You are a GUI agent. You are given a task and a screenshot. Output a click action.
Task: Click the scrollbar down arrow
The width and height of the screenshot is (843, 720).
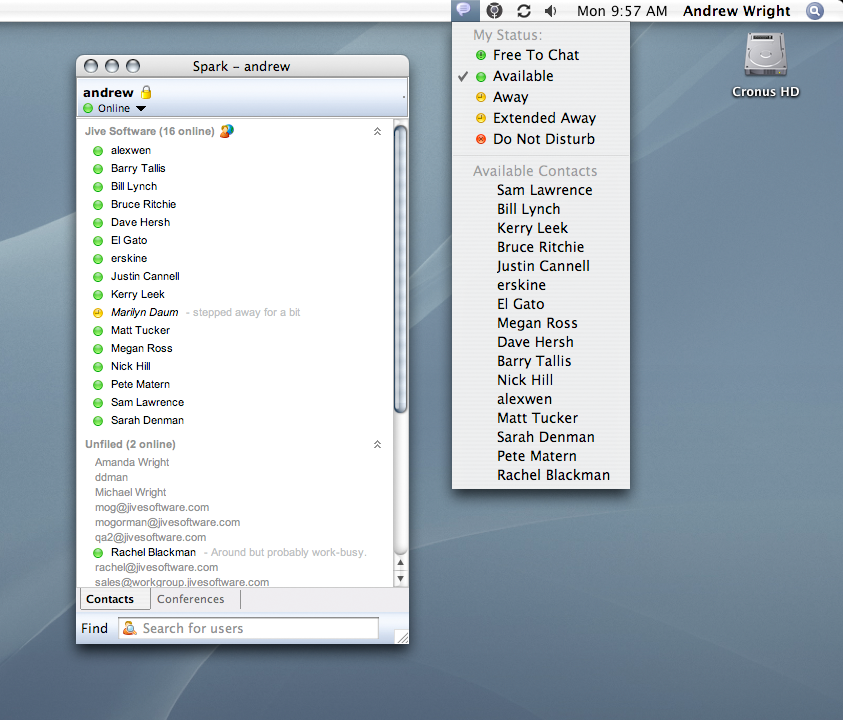point(401,579)
